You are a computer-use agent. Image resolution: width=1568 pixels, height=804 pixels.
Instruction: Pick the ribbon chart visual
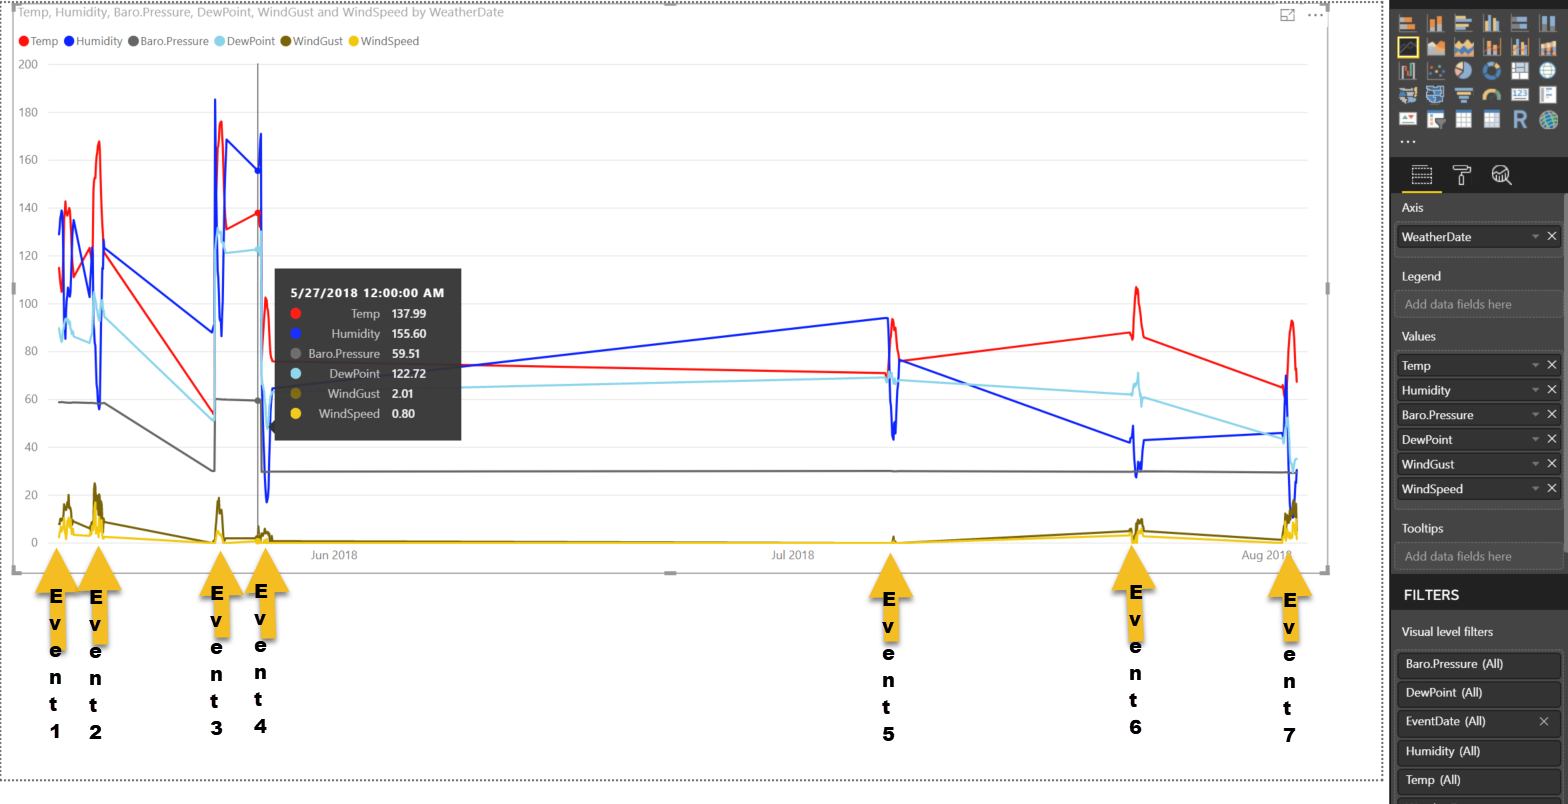coord(1548,47)
